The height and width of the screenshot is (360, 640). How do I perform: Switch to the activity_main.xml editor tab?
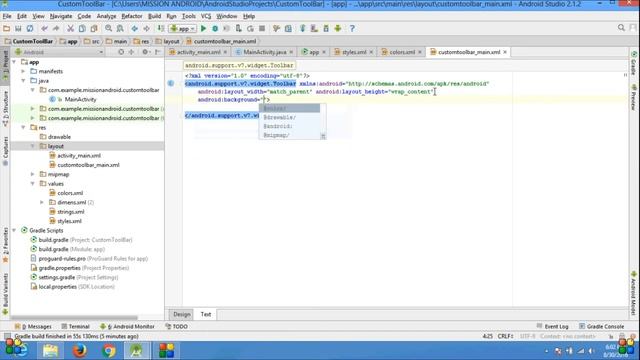[x=198, y=52]
